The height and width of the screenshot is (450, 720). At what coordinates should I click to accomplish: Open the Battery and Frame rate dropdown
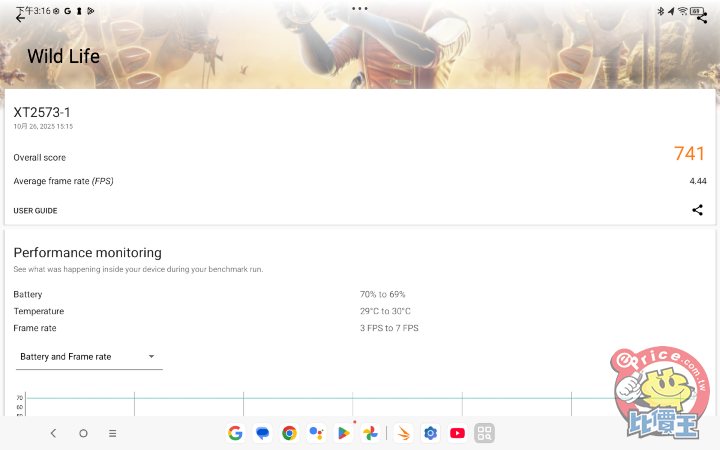[89, 357]
